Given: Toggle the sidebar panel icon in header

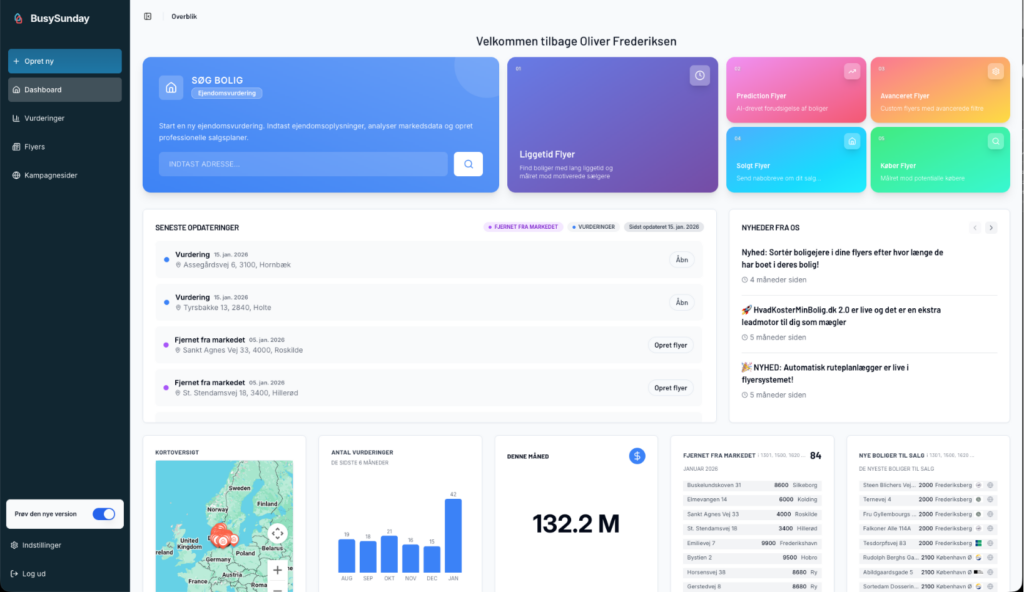Looking at the screenshot, I should coord(148,16).
